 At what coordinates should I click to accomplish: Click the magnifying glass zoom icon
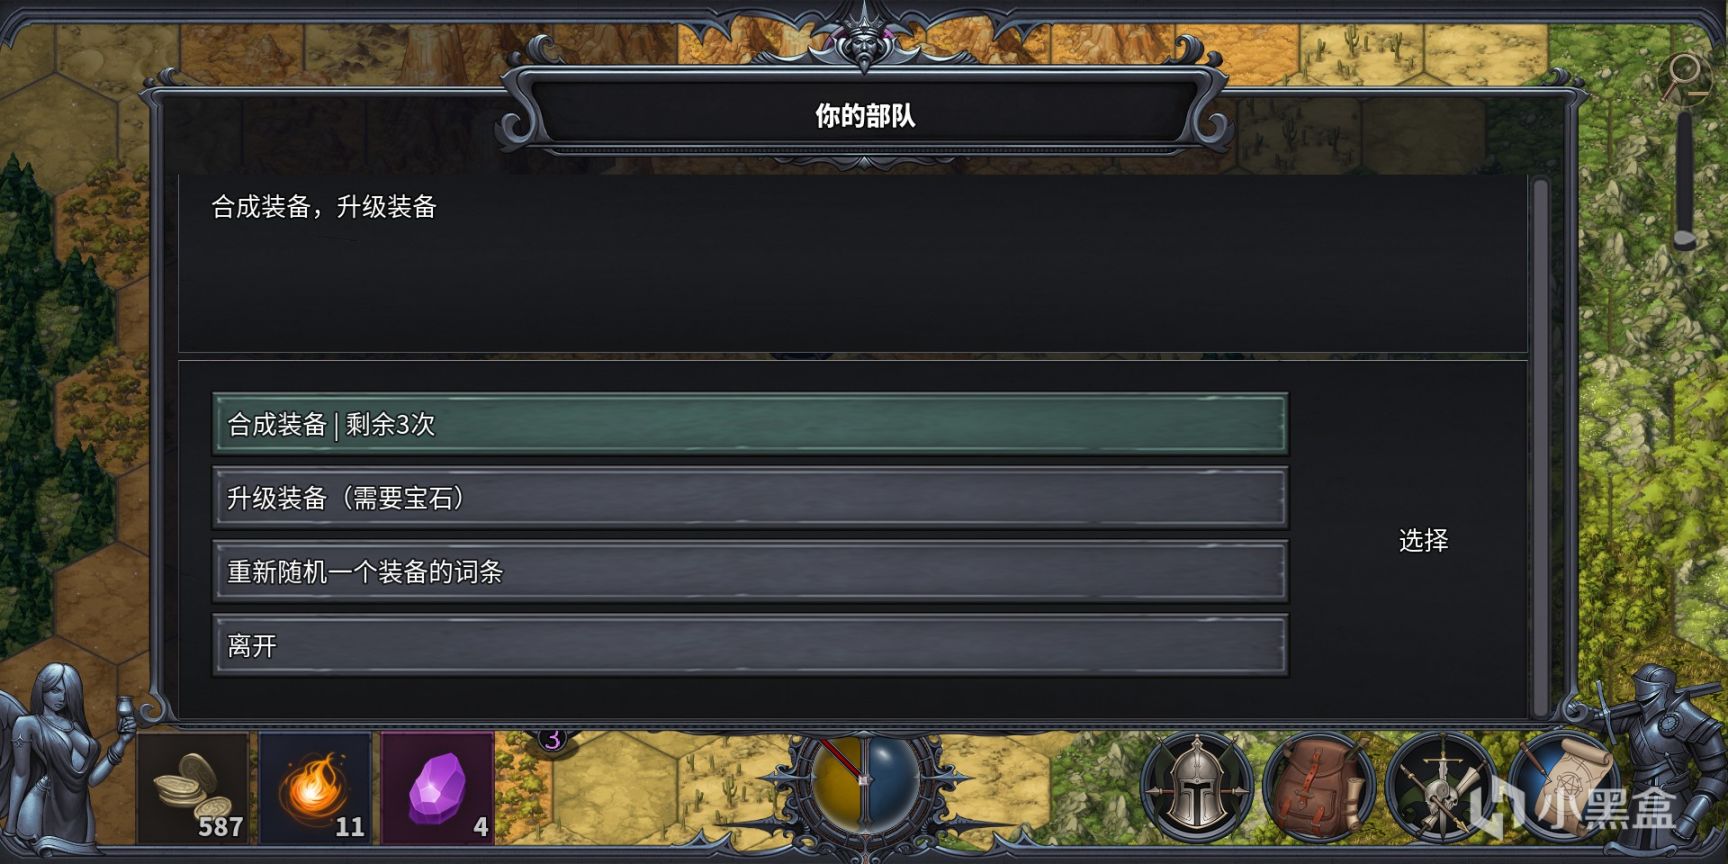1685,76
